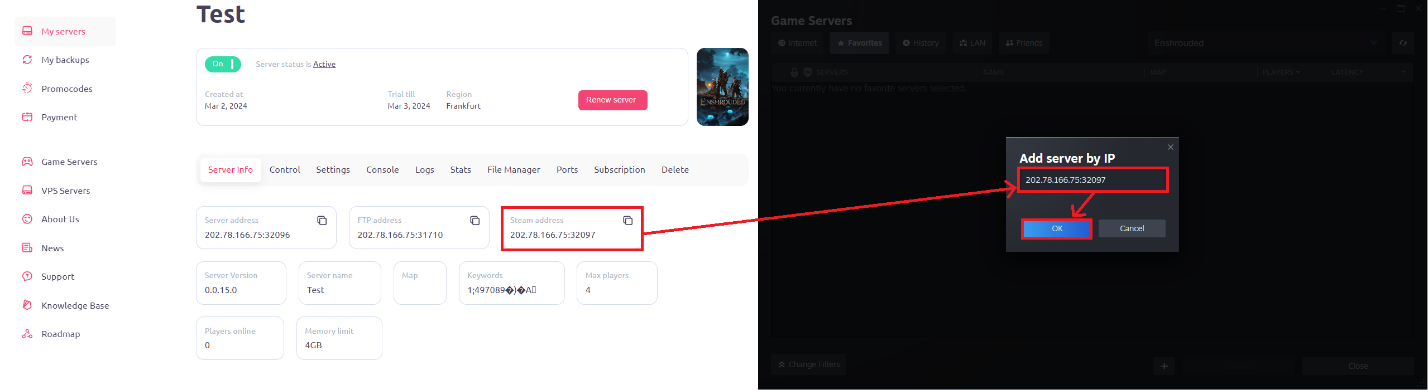
Task: Click Server Version value 0.0.15.0
Action: [221, 290]
